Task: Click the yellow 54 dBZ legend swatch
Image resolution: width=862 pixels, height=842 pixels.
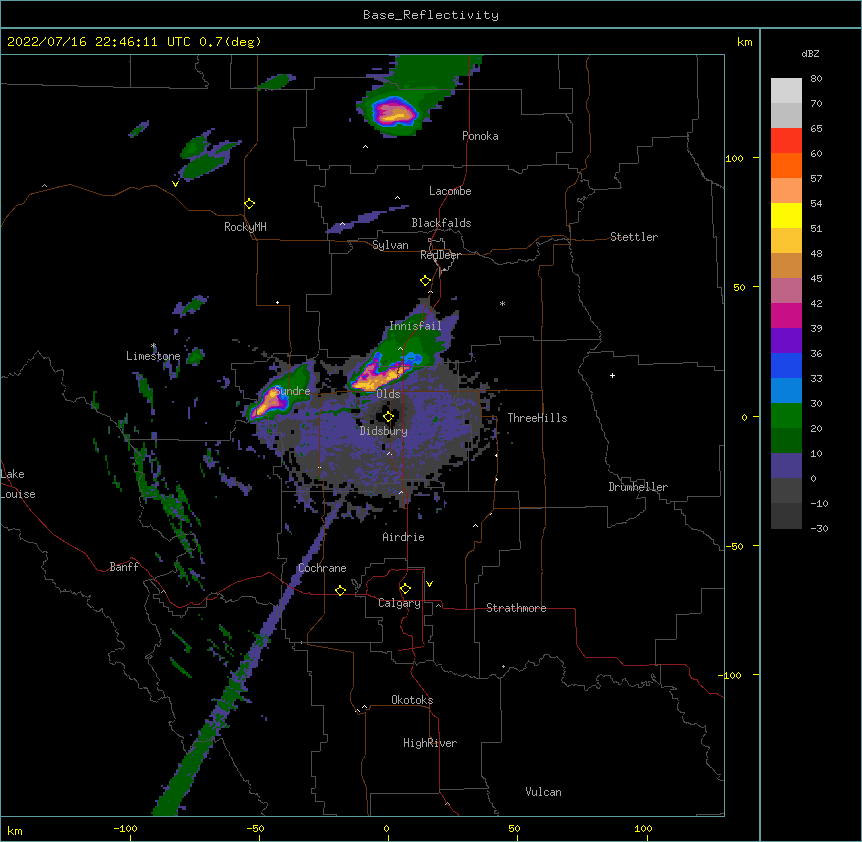Action: 786,215
